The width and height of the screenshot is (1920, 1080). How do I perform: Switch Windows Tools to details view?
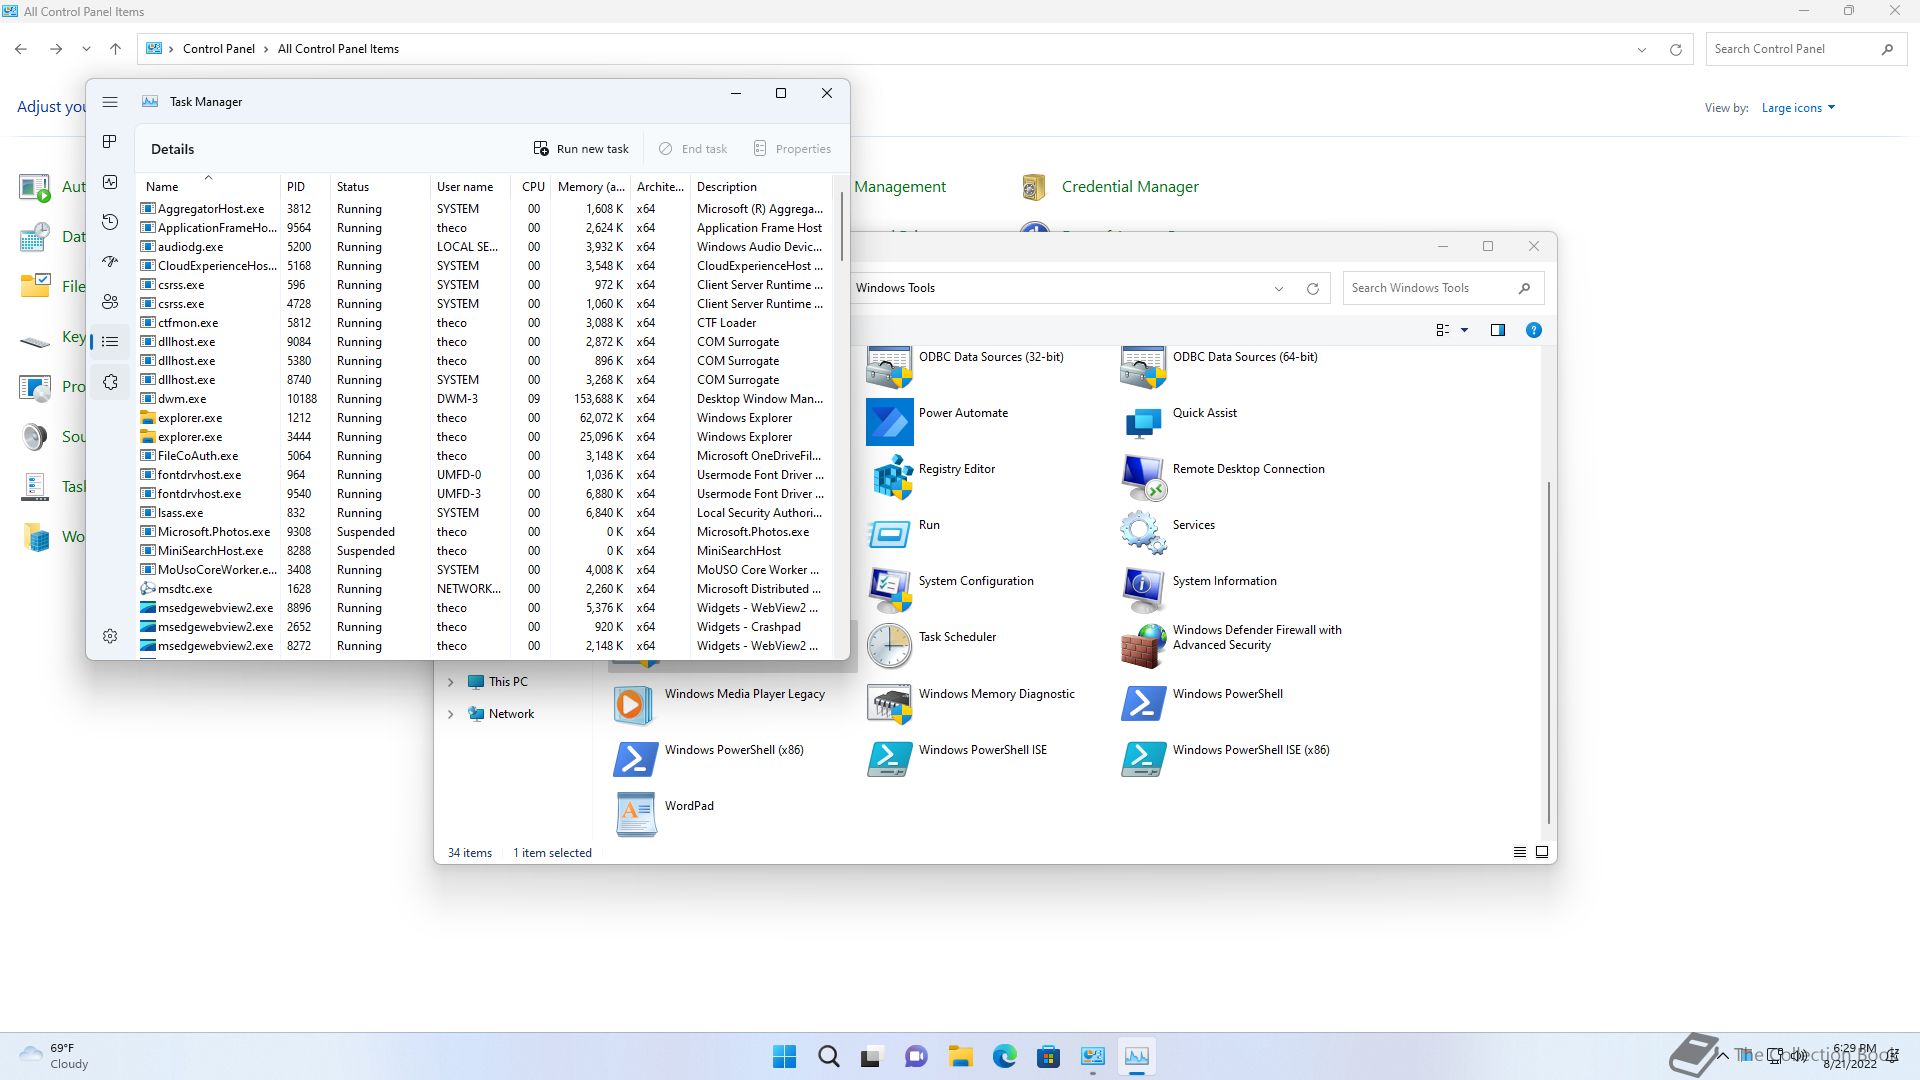click(x=1519, y=852)
